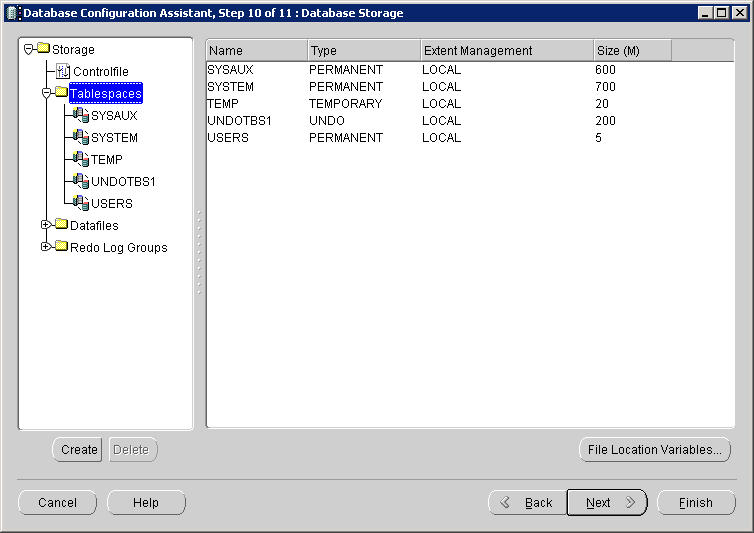Click LOCAL in the SYSTEM row

point(441,87)
